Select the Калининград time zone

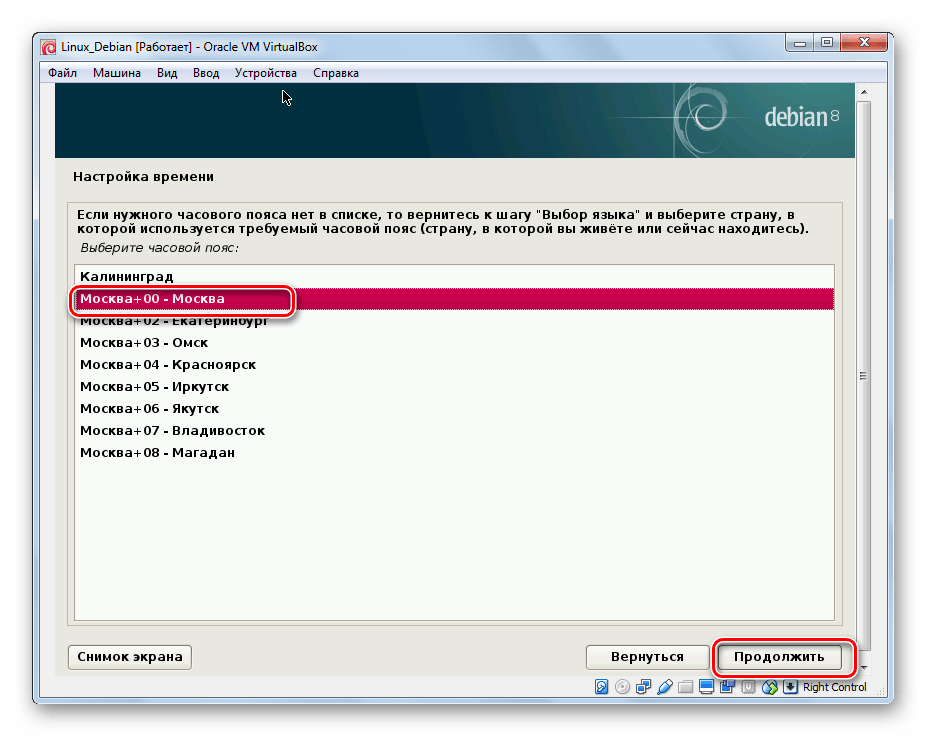click(x=127, y=276)
